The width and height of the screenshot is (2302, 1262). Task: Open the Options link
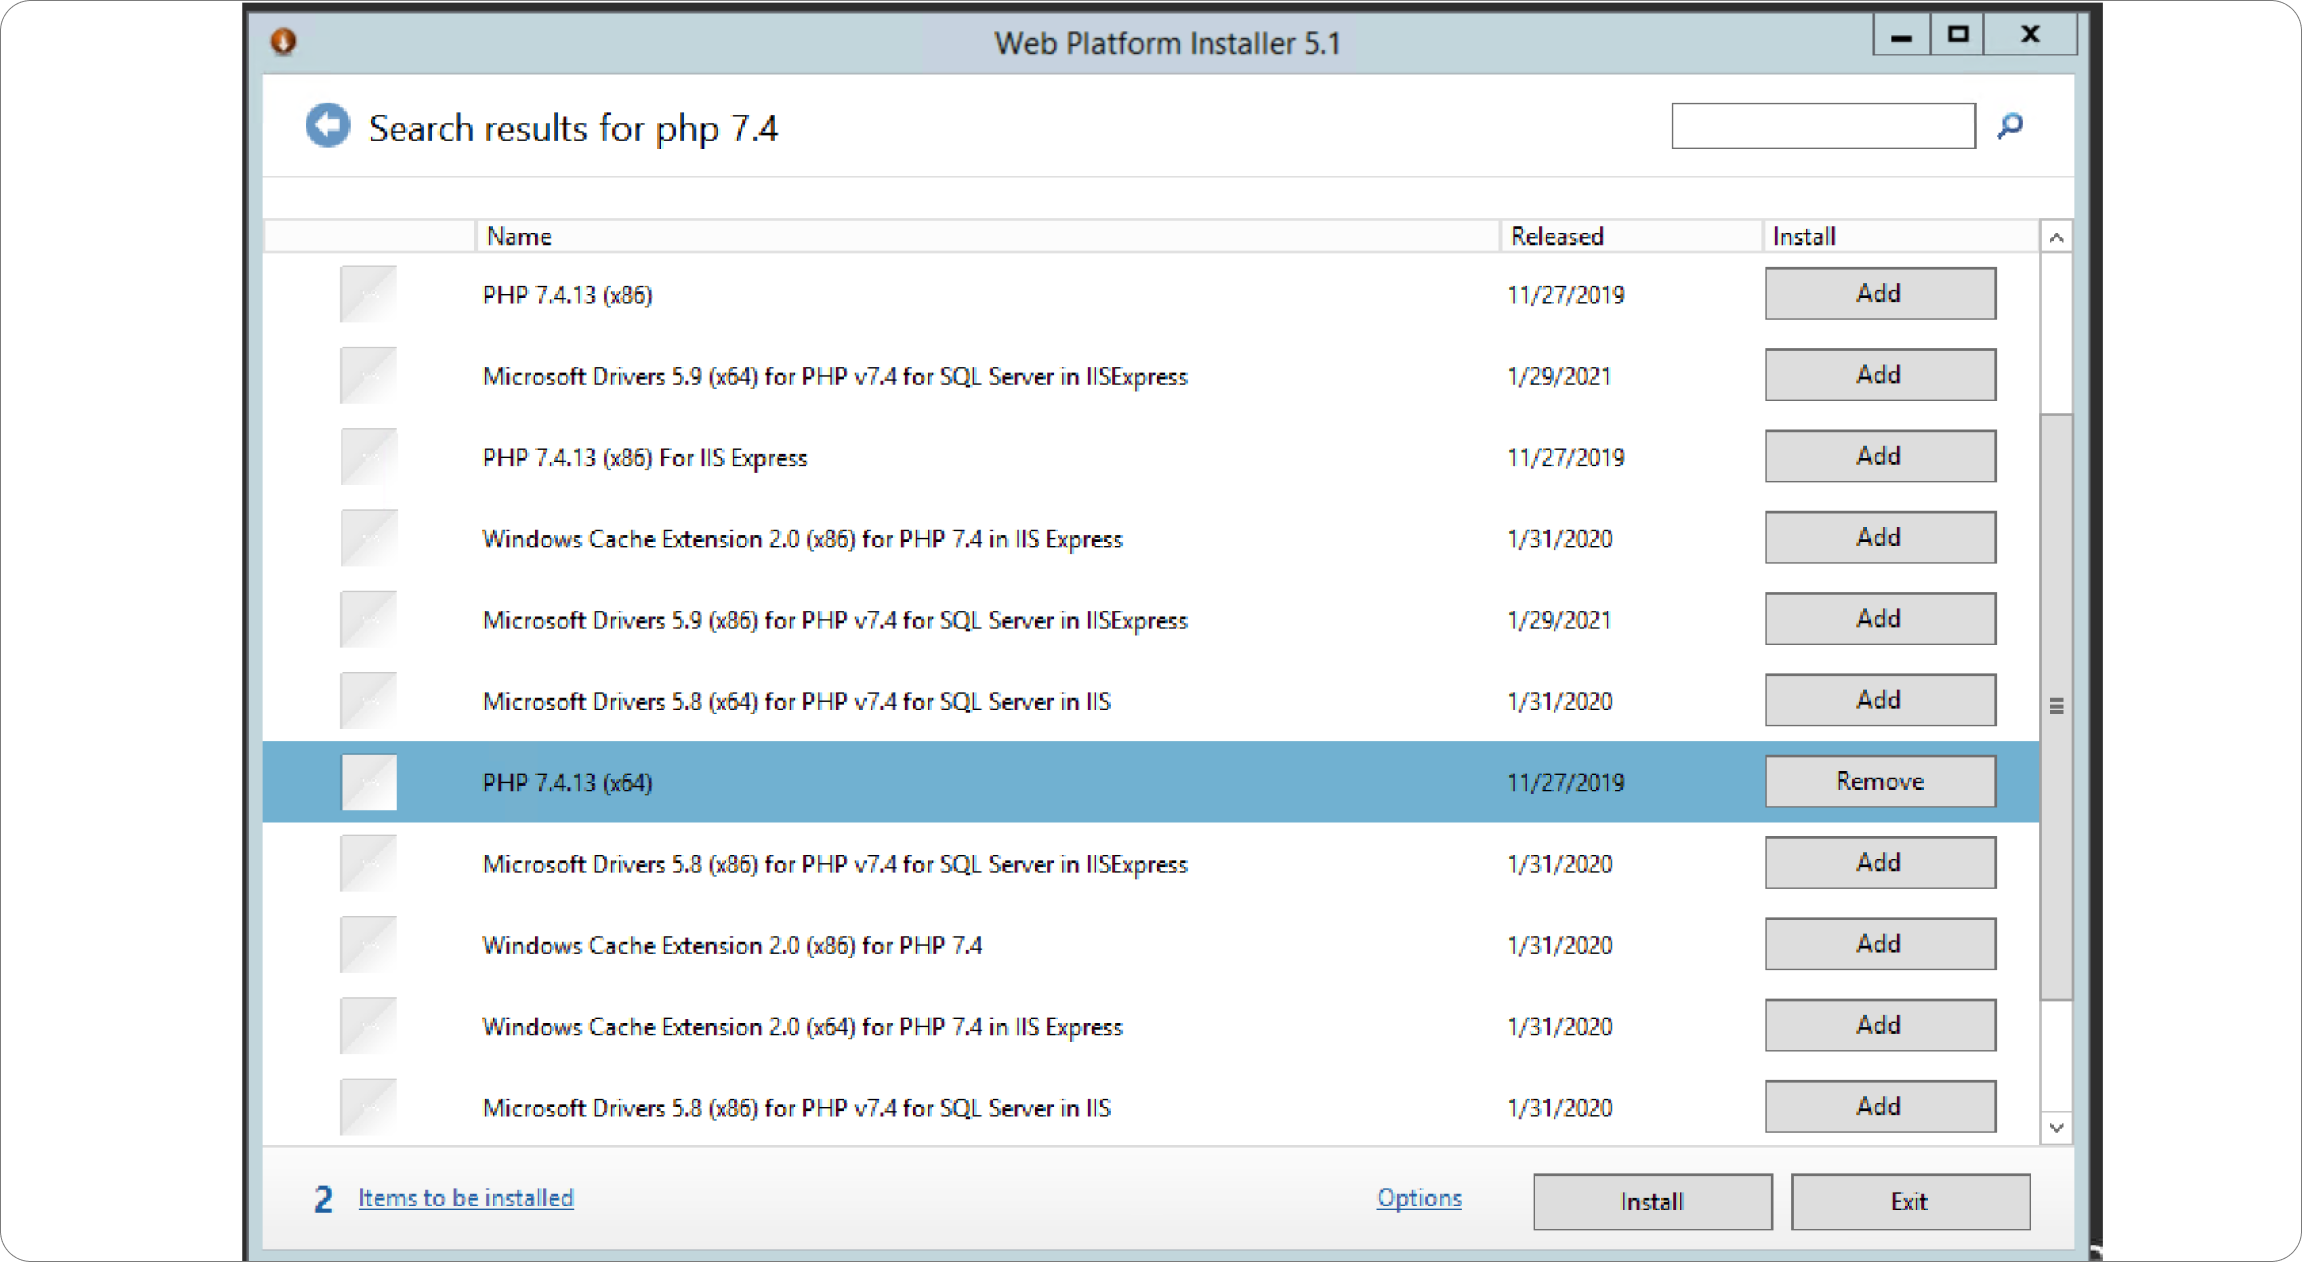pyautogui.click(x=1419, y=1198)
